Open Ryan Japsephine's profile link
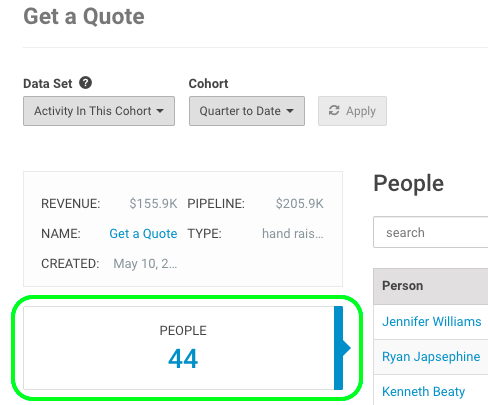Viewport: 488px width, 405px height. pos(431,357)
